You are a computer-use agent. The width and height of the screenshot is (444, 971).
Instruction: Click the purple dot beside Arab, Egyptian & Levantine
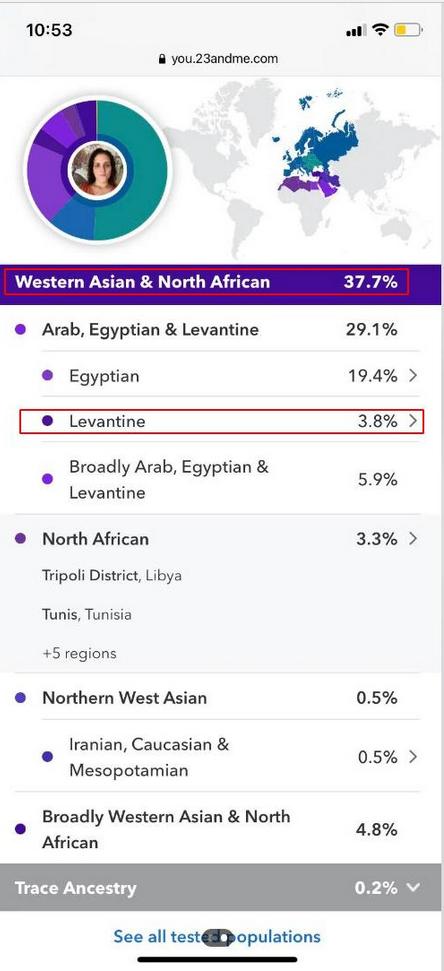point(20,329)
